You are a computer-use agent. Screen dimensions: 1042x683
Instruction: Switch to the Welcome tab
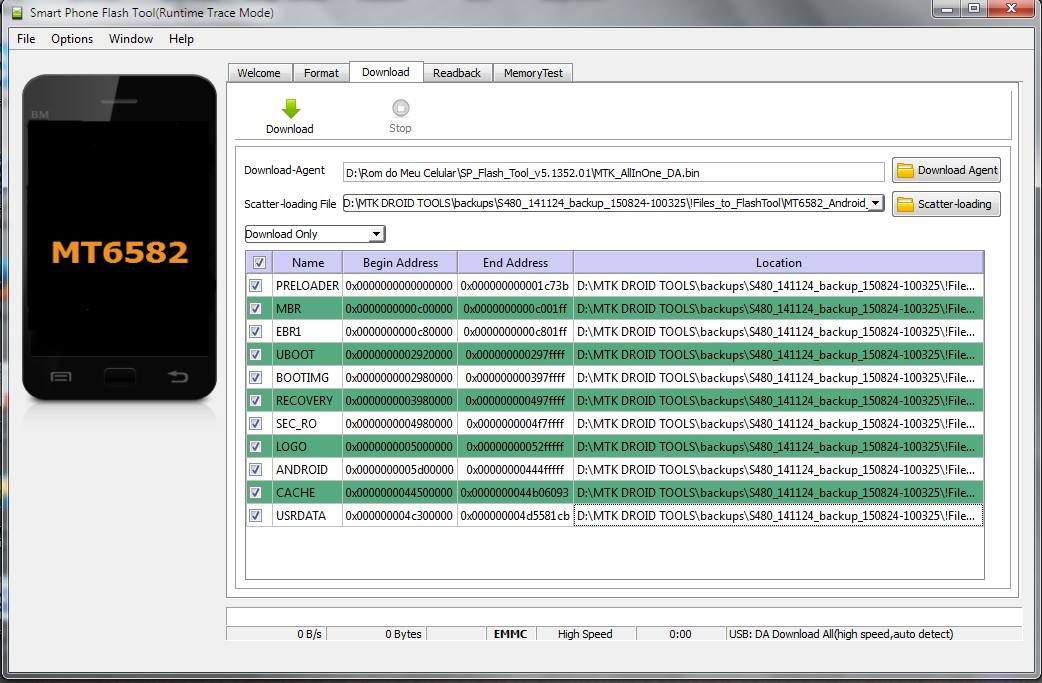click(x=259, y=73)
